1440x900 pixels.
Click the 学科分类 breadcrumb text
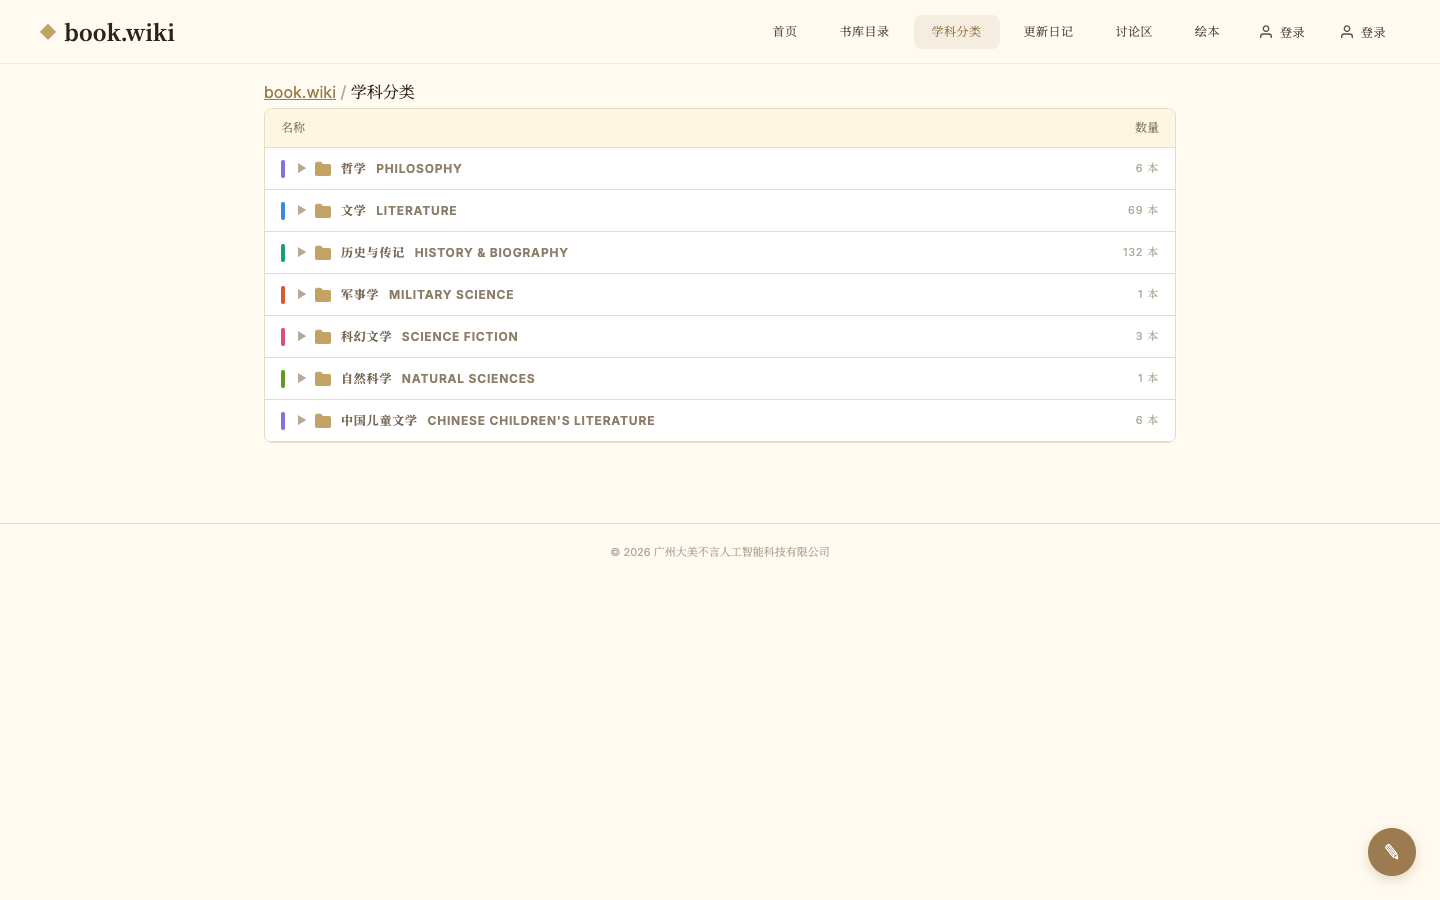tap(383, 92)
